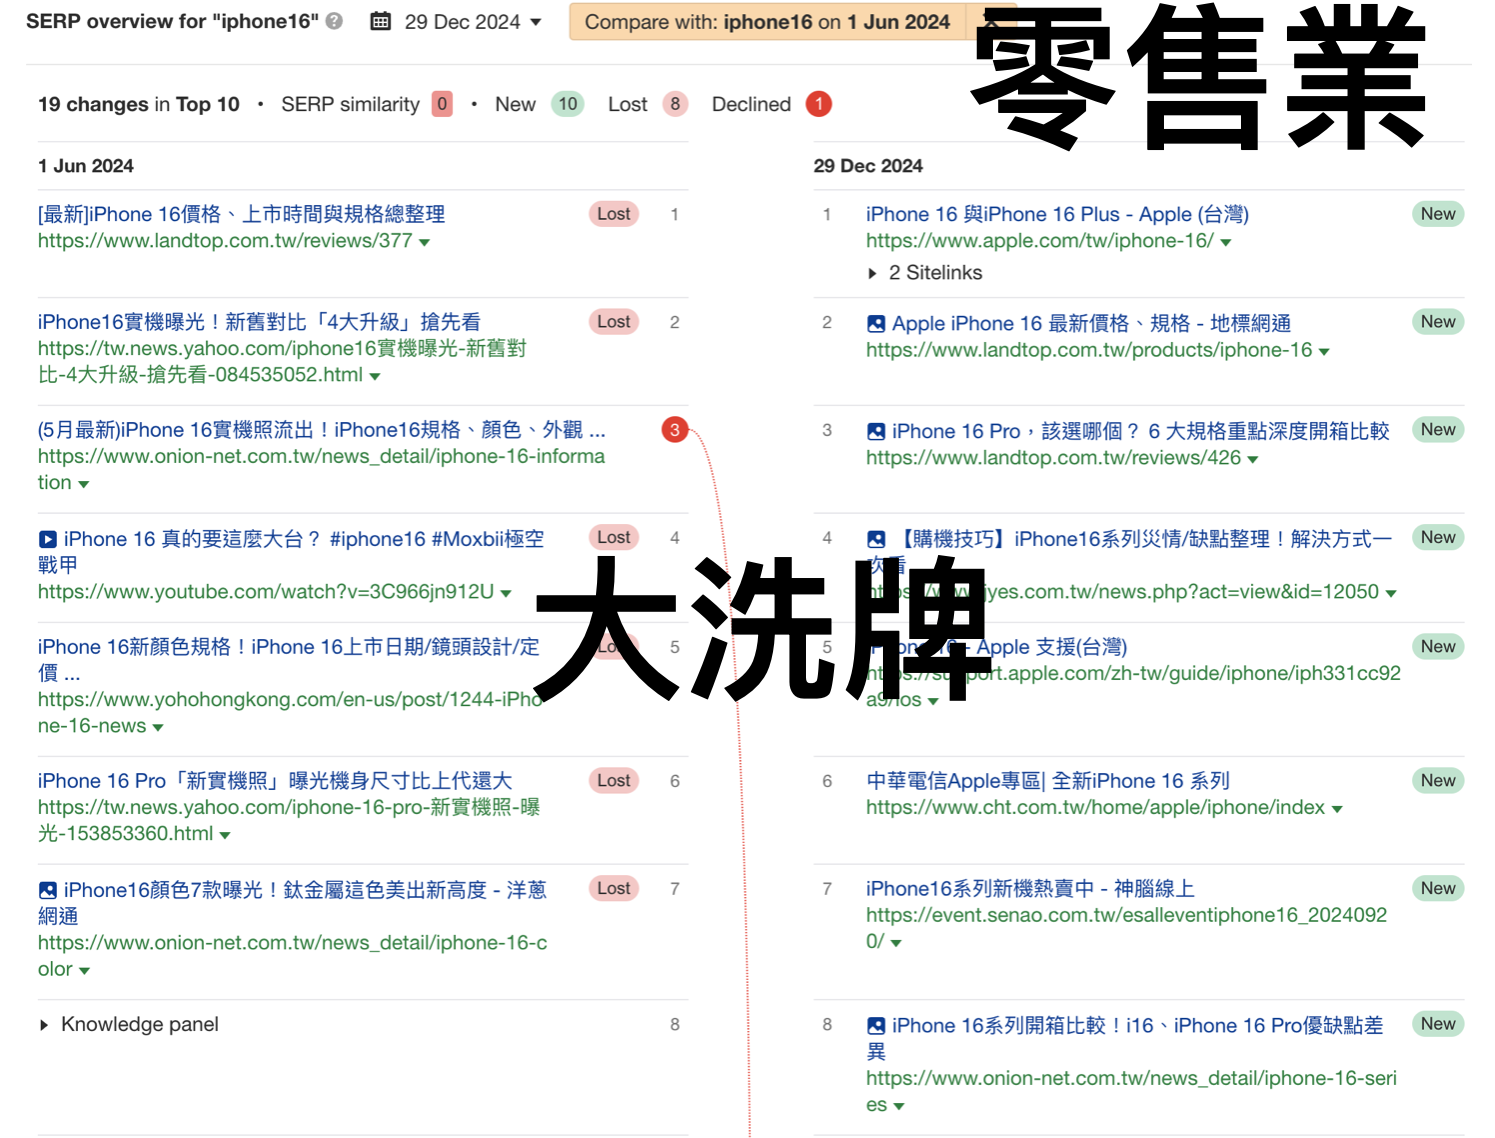Expand the event.senao.com.tw URL dropdown
1495x1138 pixels.
(x=896, y=943)
